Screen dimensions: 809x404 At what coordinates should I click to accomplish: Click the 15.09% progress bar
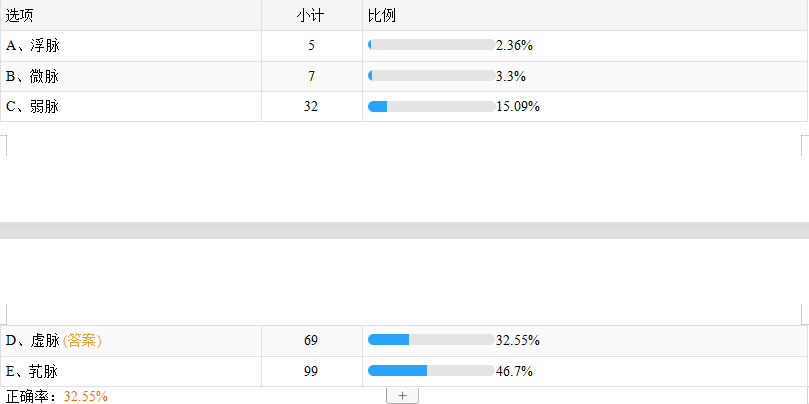431,106
